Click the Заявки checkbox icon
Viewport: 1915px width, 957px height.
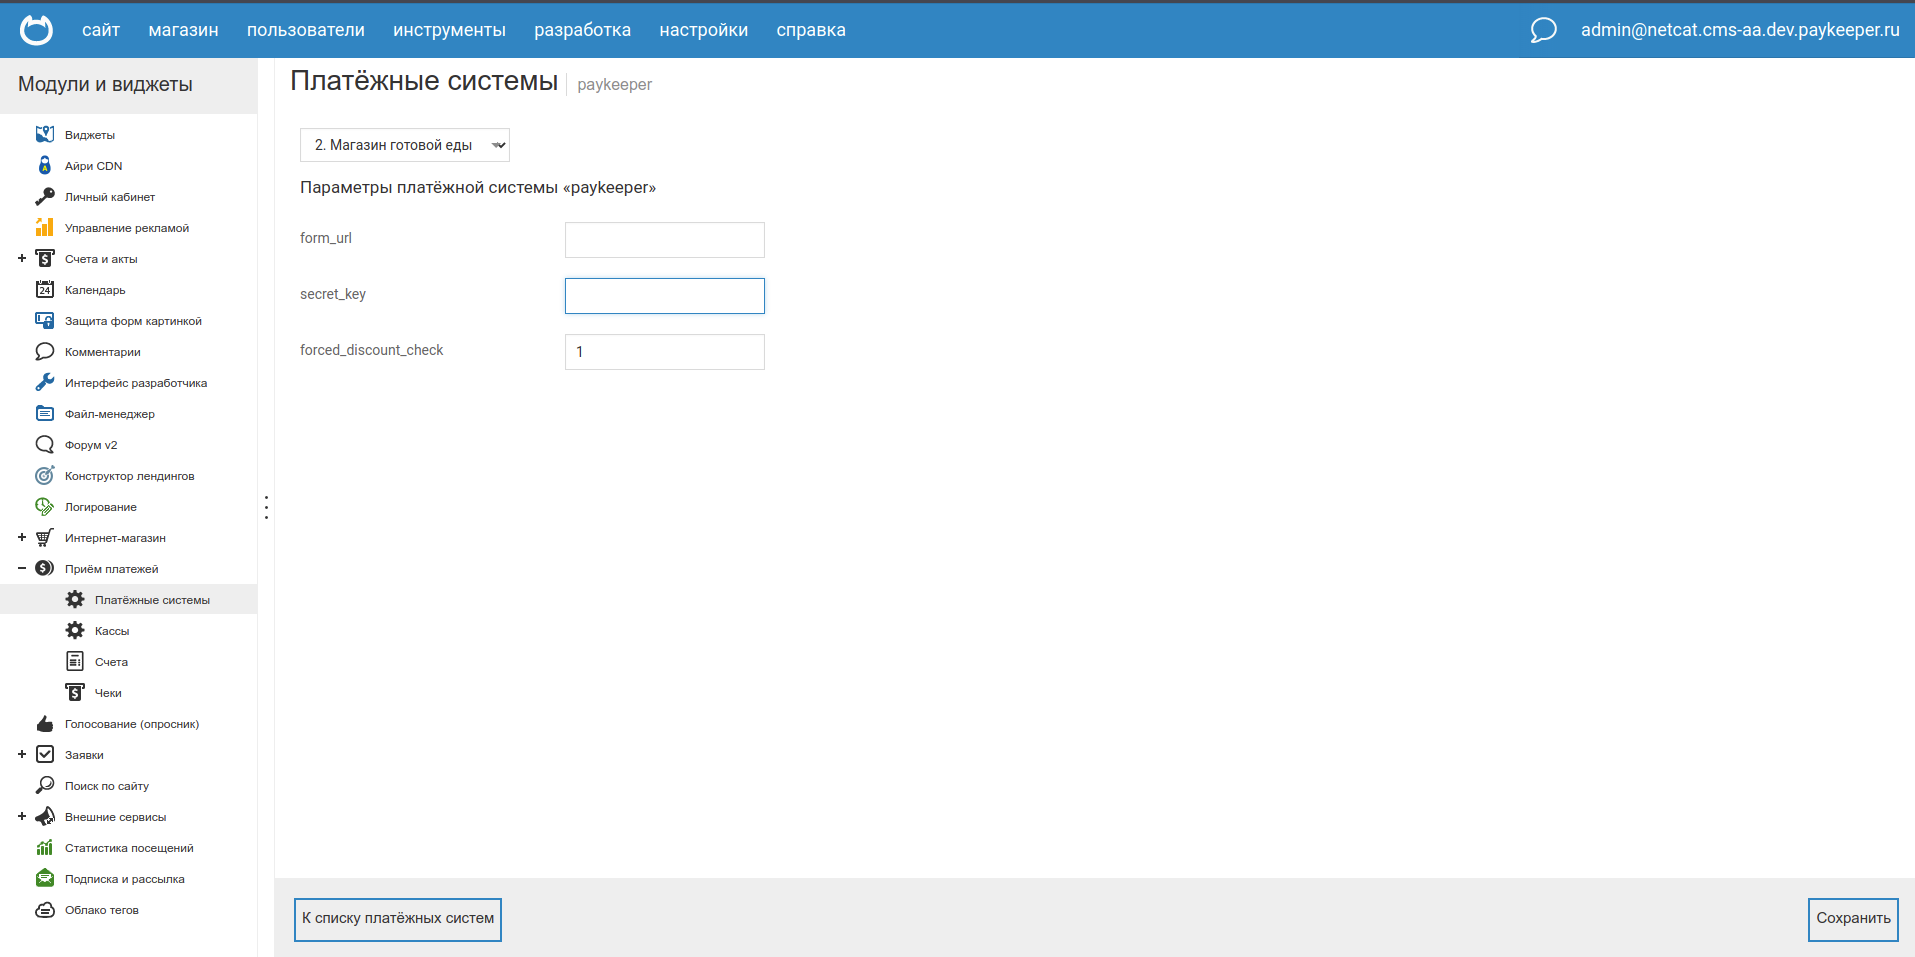pos(45,754)
